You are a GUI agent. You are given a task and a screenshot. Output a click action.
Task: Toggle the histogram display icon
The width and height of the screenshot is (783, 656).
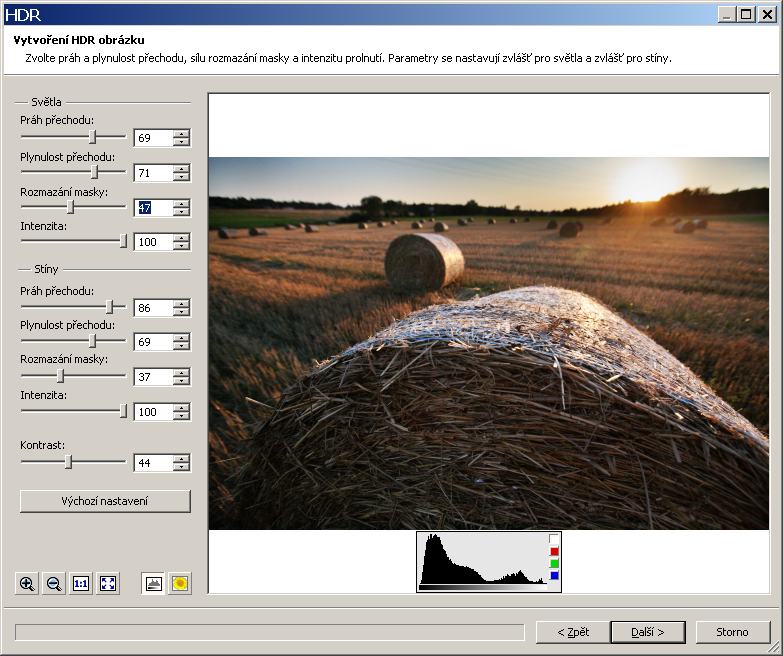point(153,584)
